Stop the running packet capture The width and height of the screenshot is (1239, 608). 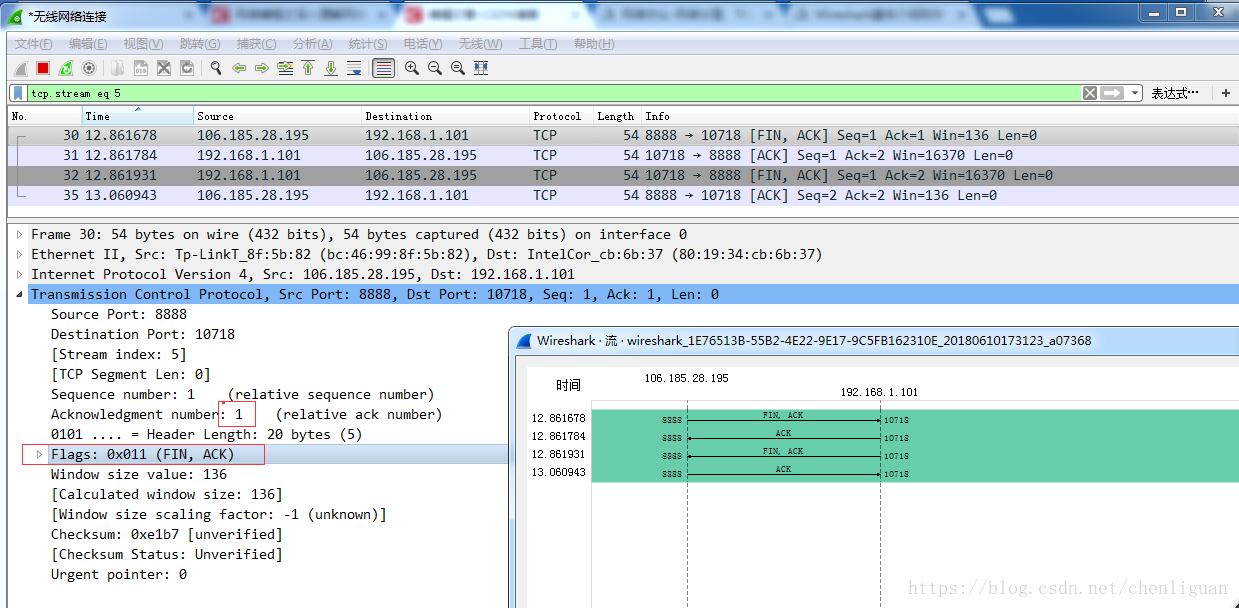tap(43, 68)
